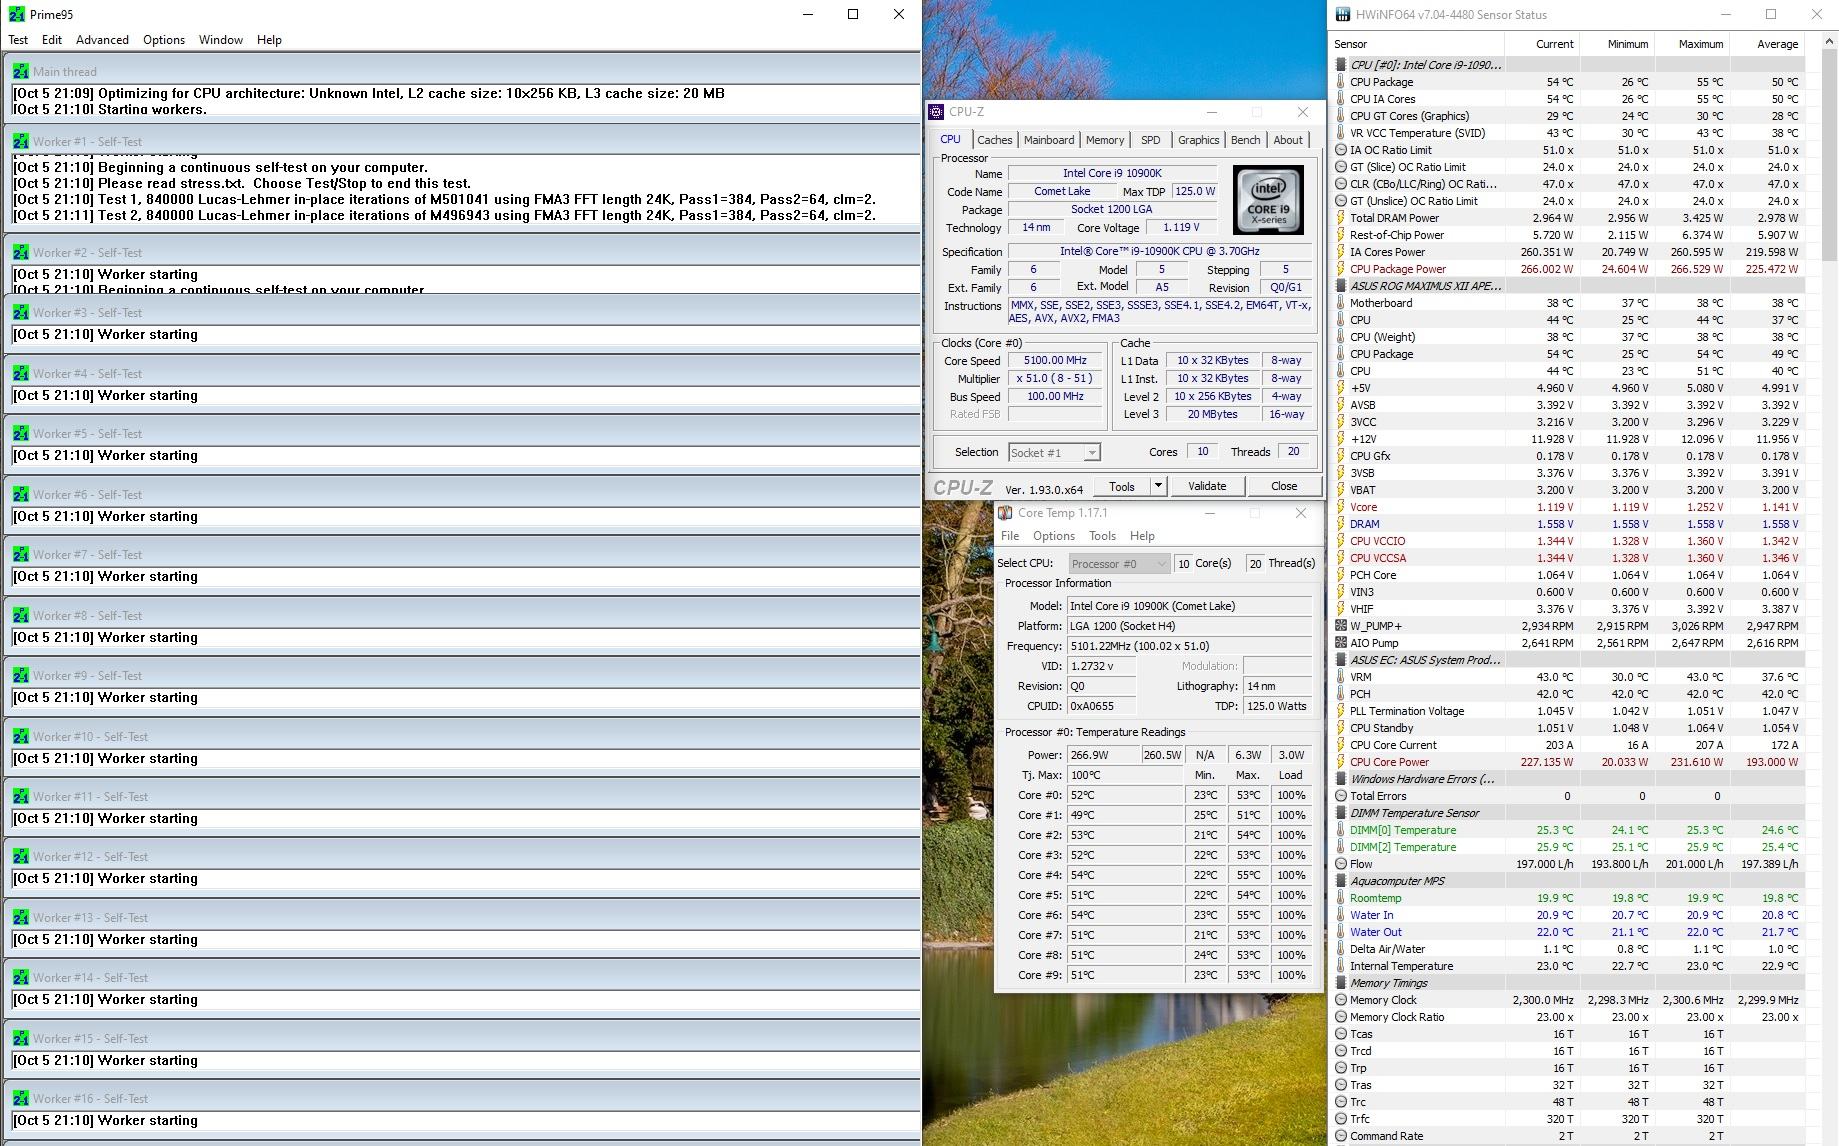Open the Advanced menu in Prime95
This screenshot has width=1839, height=1146.
102,40
